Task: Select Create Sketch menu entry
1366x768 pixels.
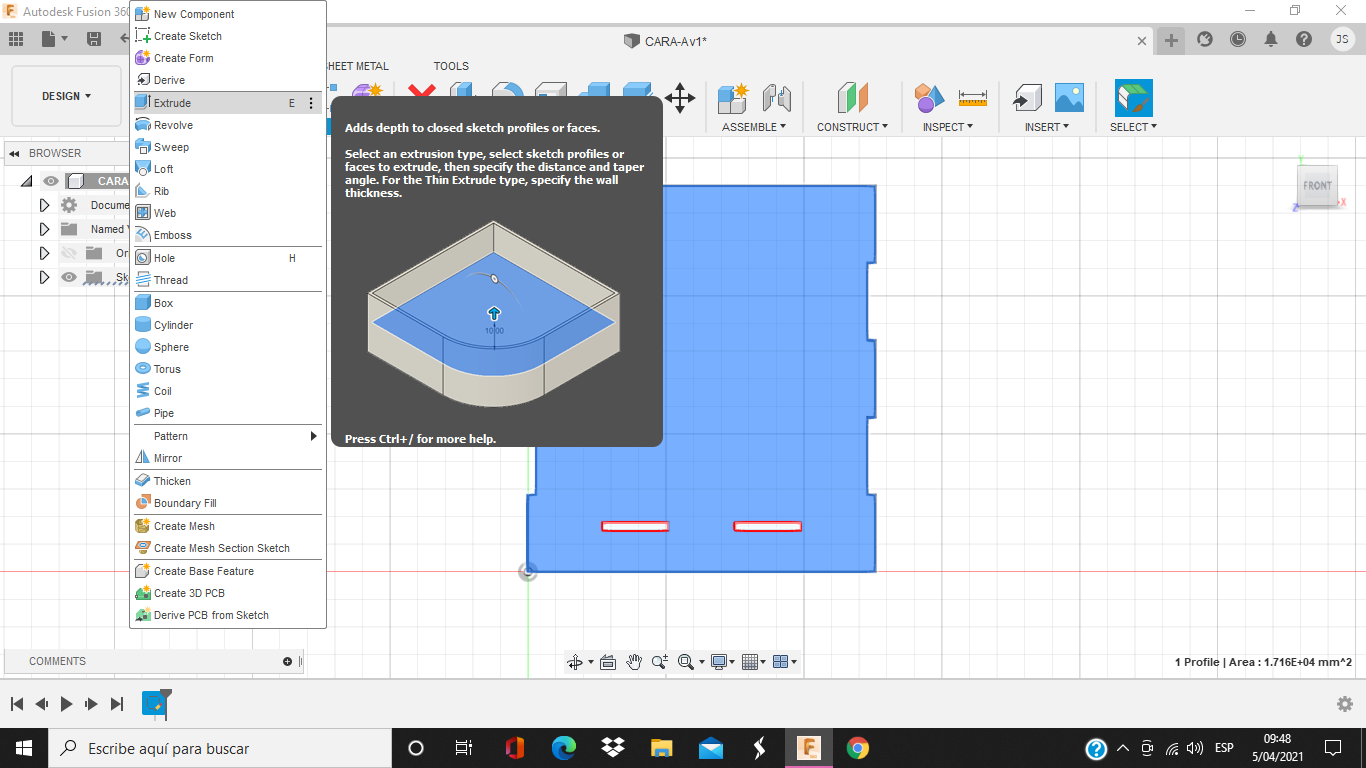Action: (228, 36)
